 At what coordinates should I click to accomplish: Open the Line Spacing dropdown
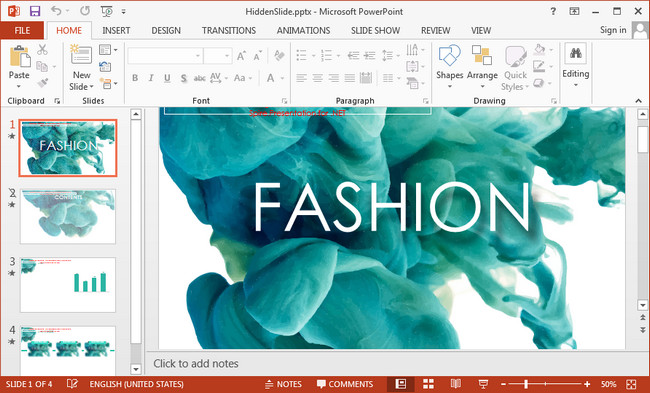point(390,55)
